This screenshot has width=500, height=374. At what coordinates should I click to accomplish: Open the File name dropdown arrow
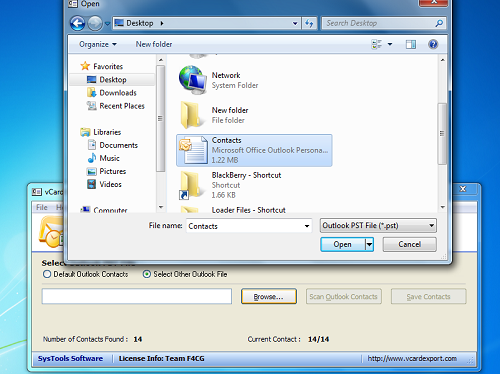click(307, 226)
